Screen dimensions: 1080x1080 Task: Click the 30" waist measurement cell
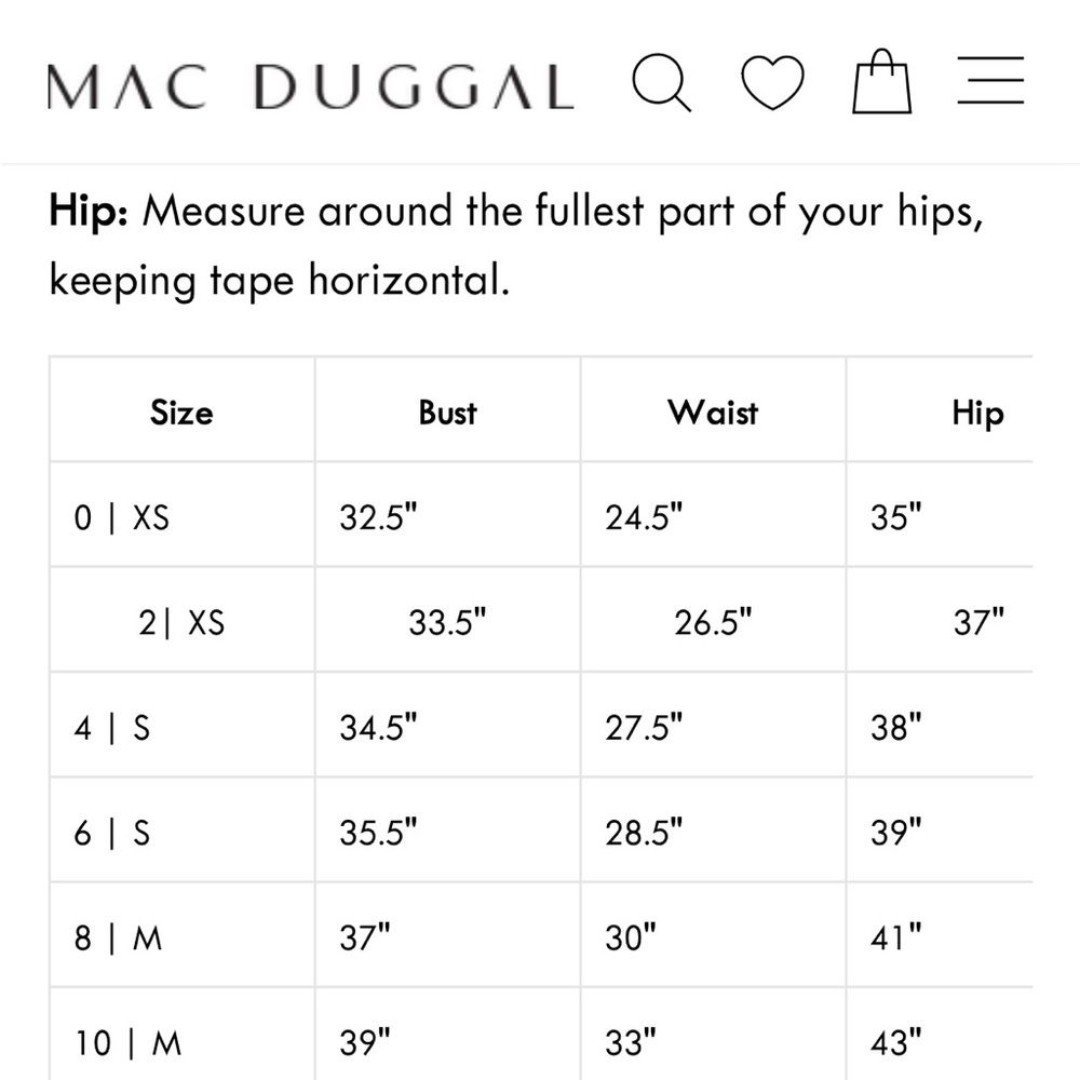(x=713, y=937)
